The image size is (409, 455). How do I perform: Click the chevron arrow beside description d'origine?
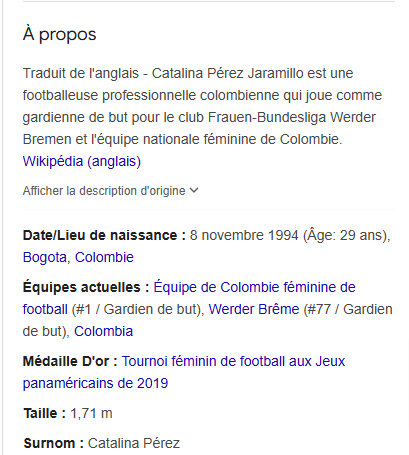coord(194,190)
